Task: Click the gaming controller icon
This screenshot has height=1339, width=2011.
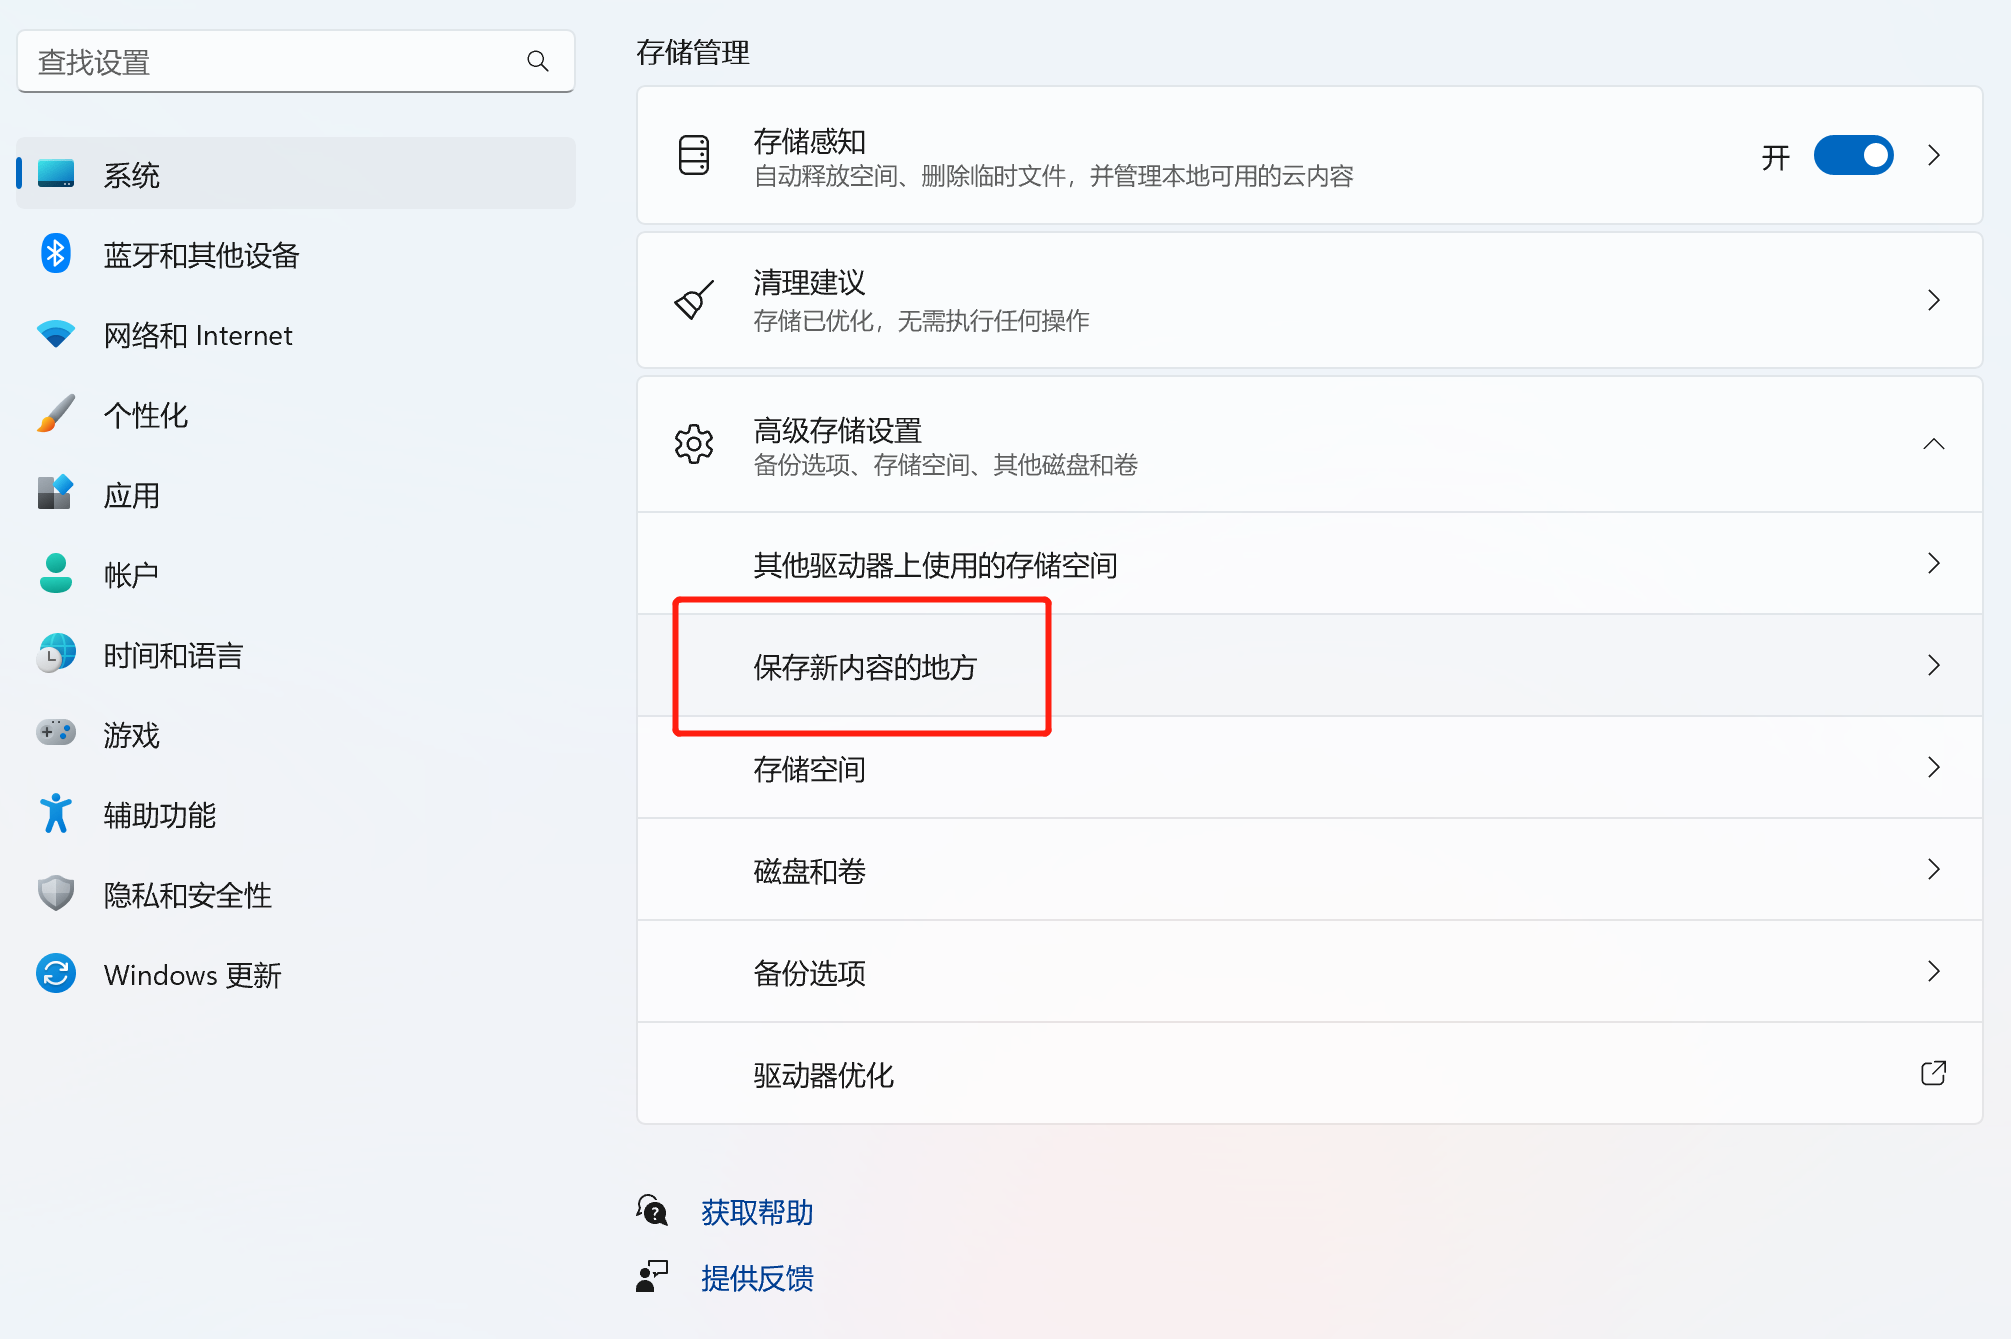Action: [56, 733]
